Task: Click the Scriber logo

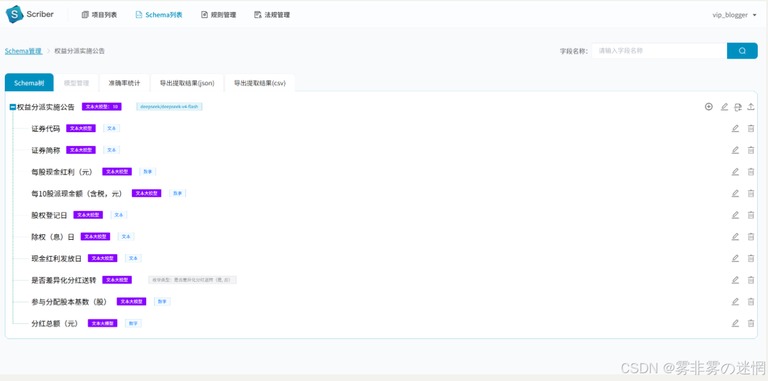Action: [29, 14]
